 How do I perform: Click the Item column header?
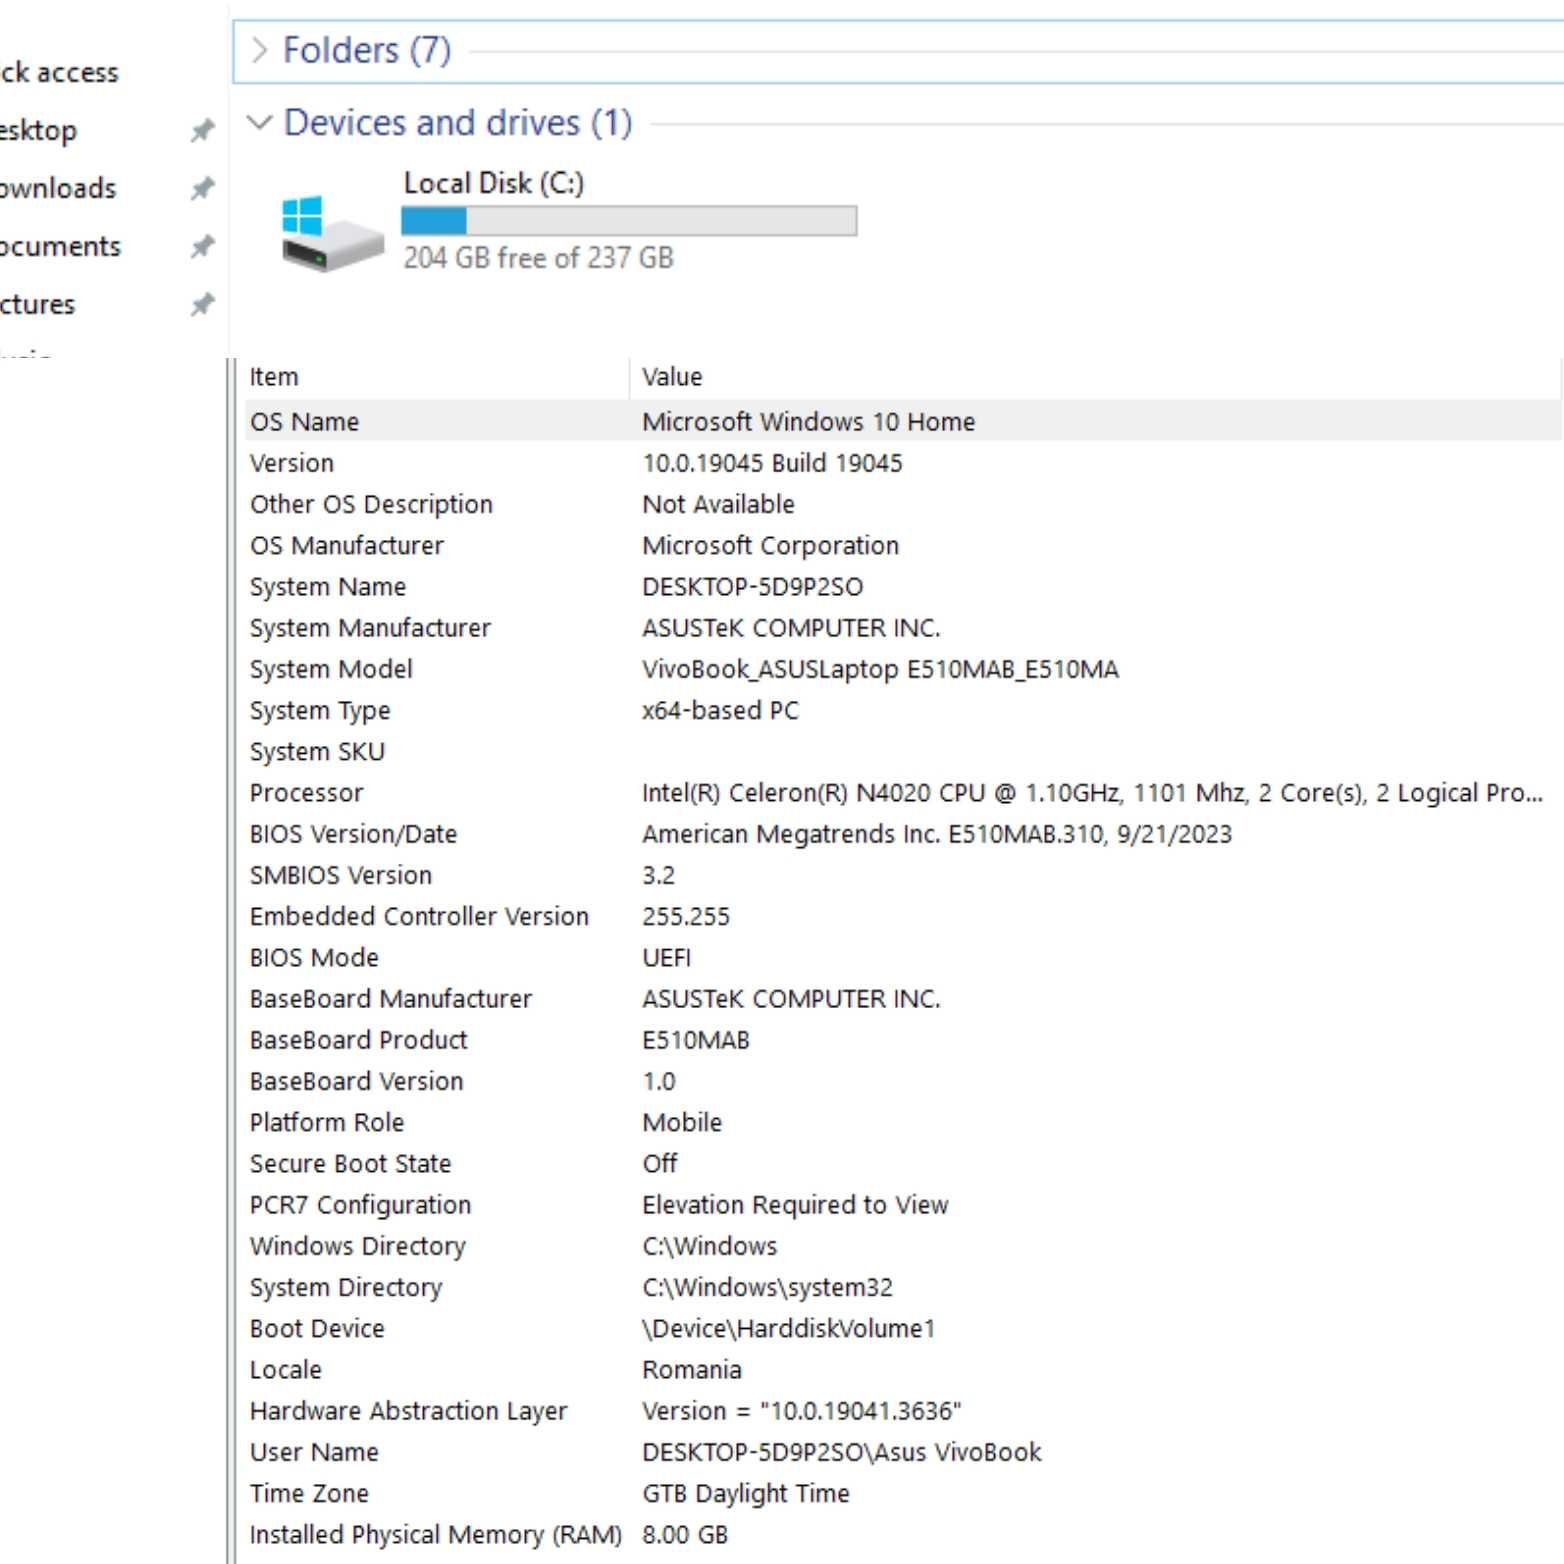(274, 377)
